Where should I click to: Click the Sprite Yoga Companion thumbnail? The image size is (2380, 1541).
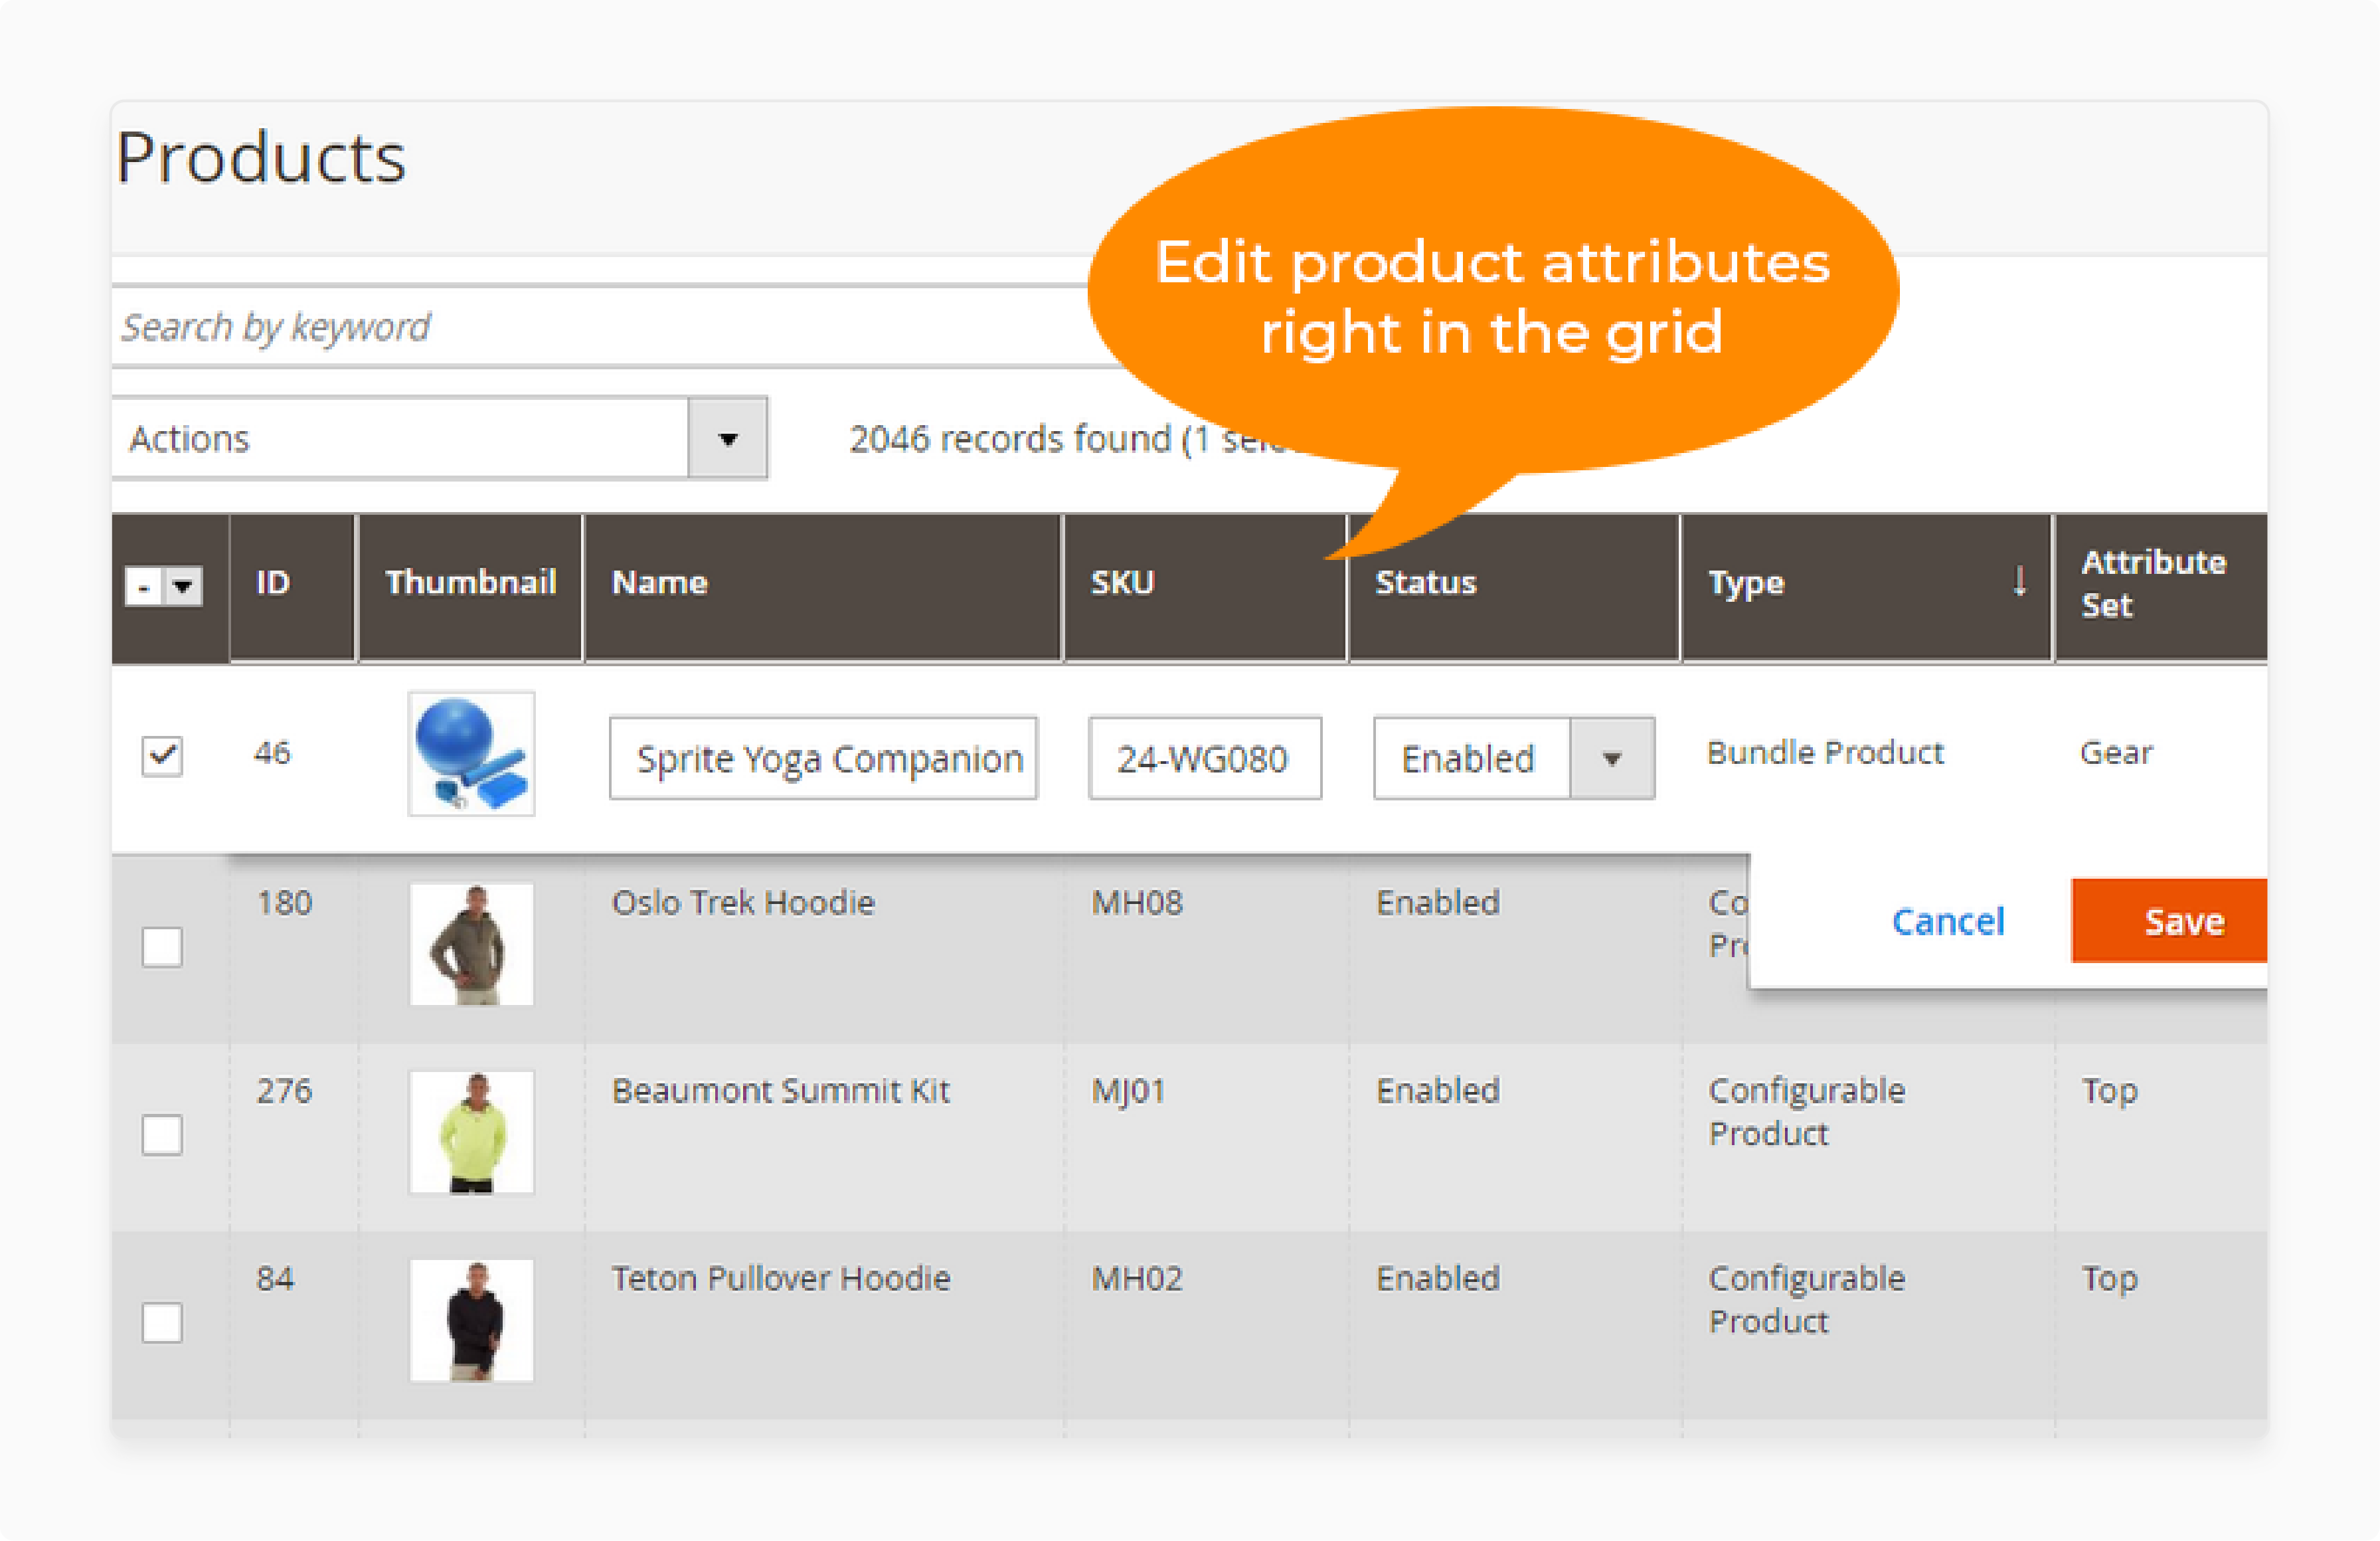pos(471,753)
